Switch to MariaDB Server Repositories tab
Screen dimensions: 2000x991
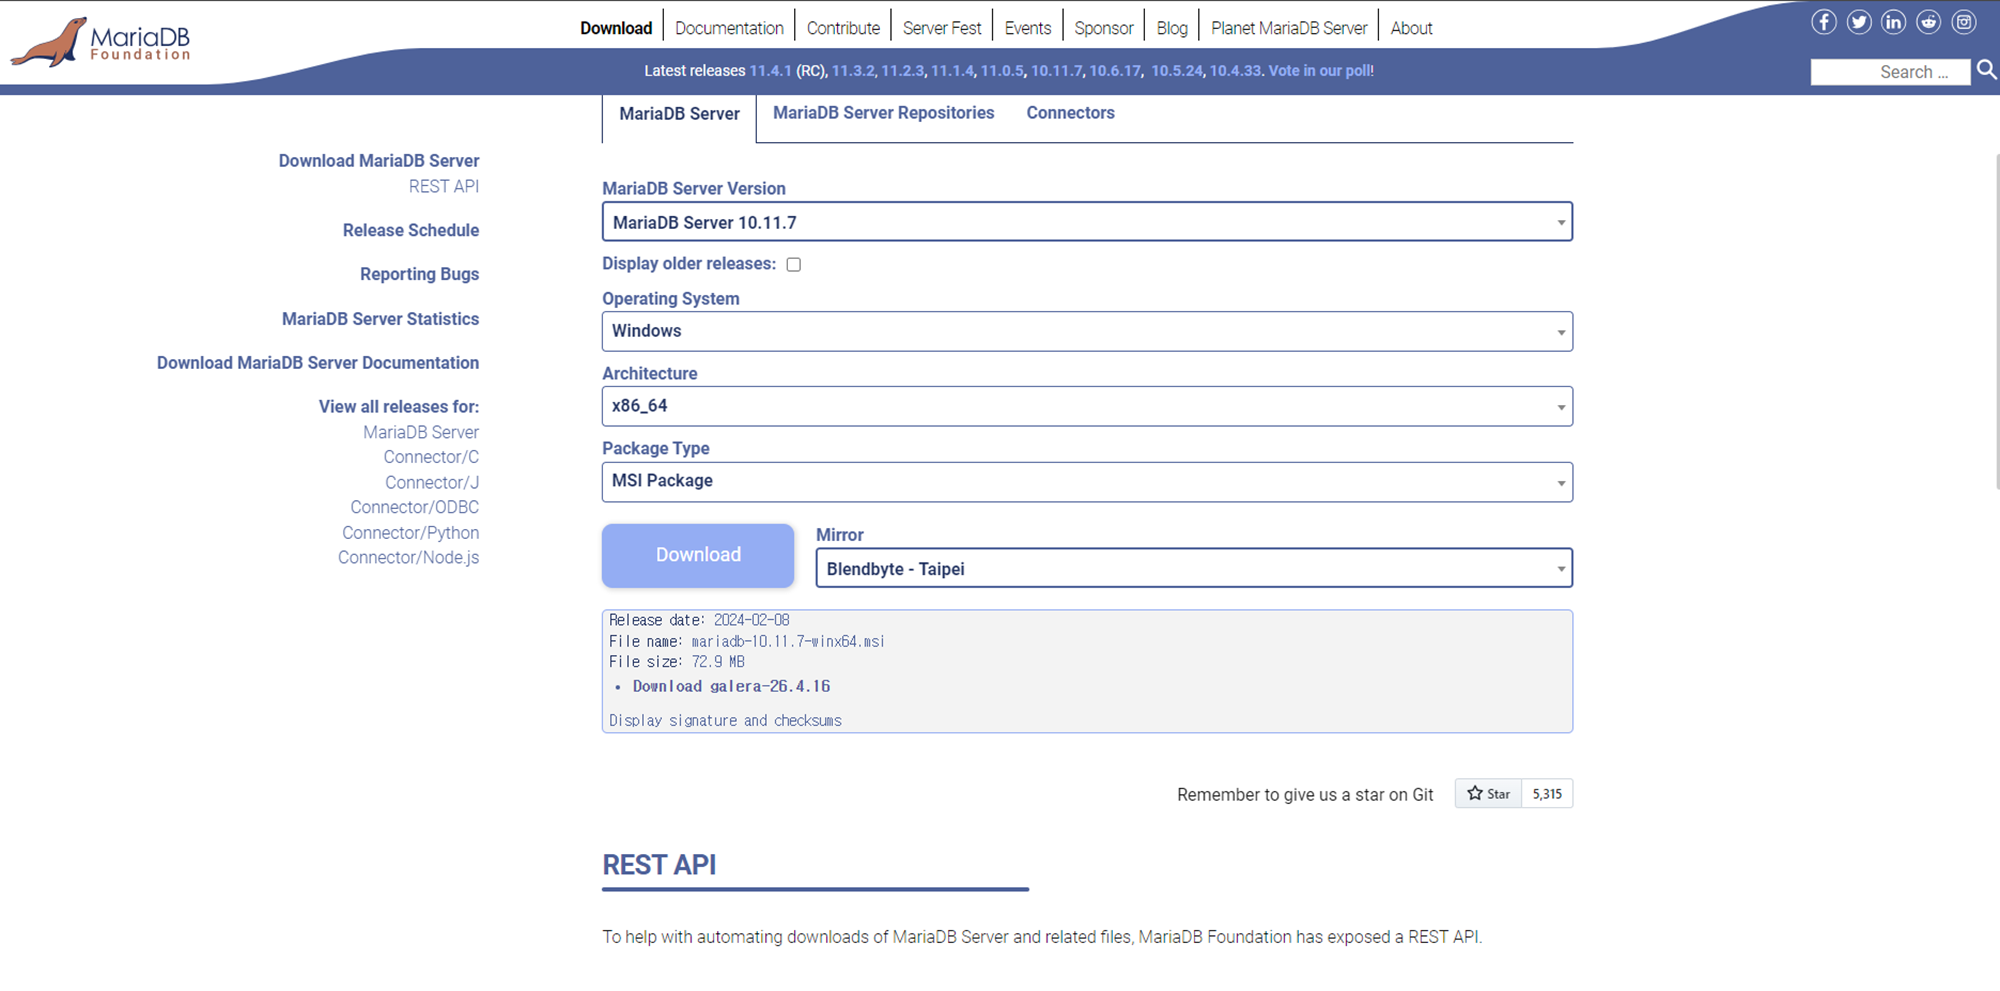click(x=883, y=113)
